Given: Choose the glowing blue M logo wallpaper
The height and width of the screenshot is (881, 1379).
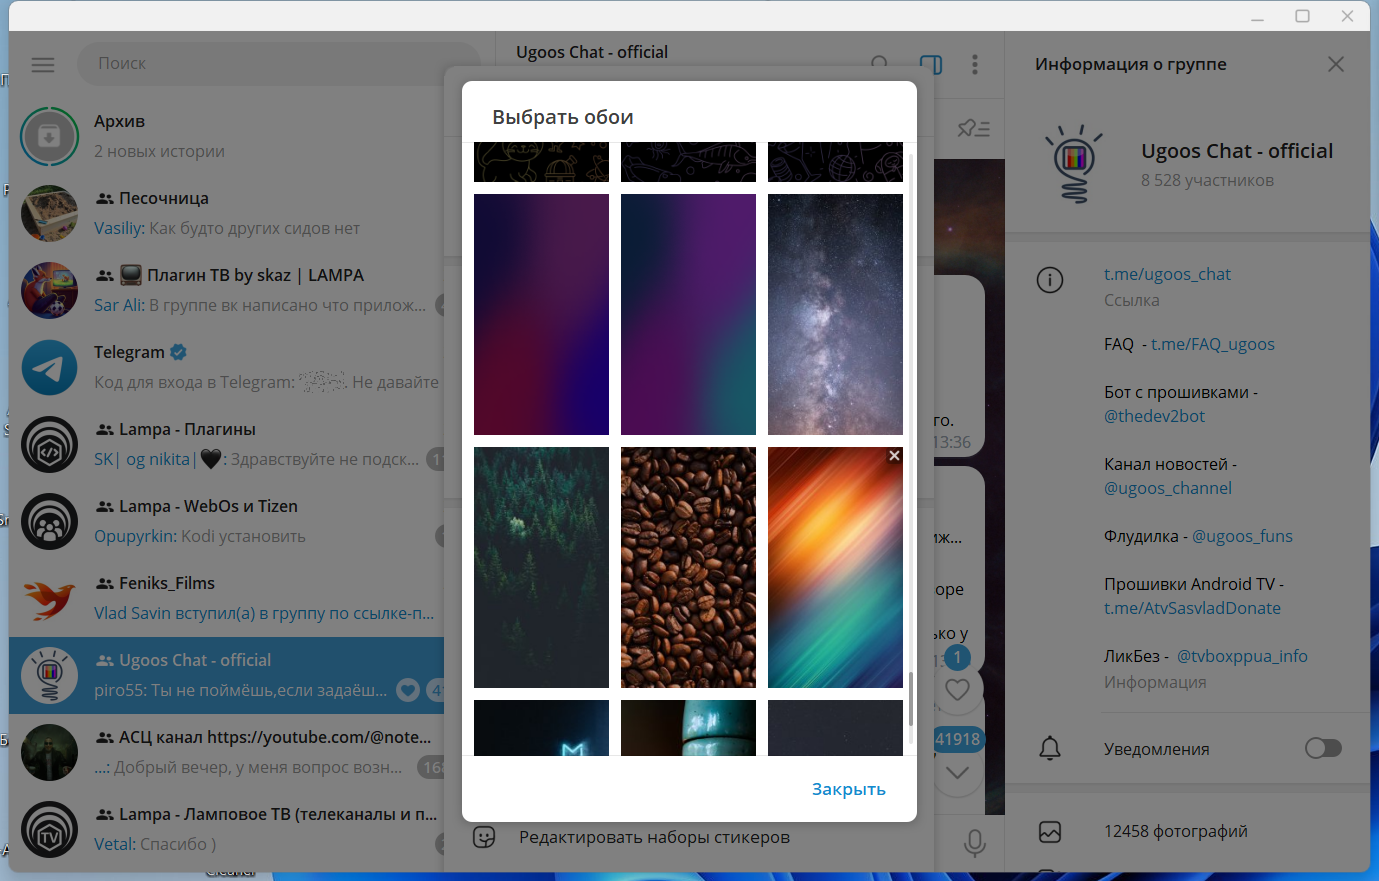Looking at the screenshot, I should coord(541,728).
